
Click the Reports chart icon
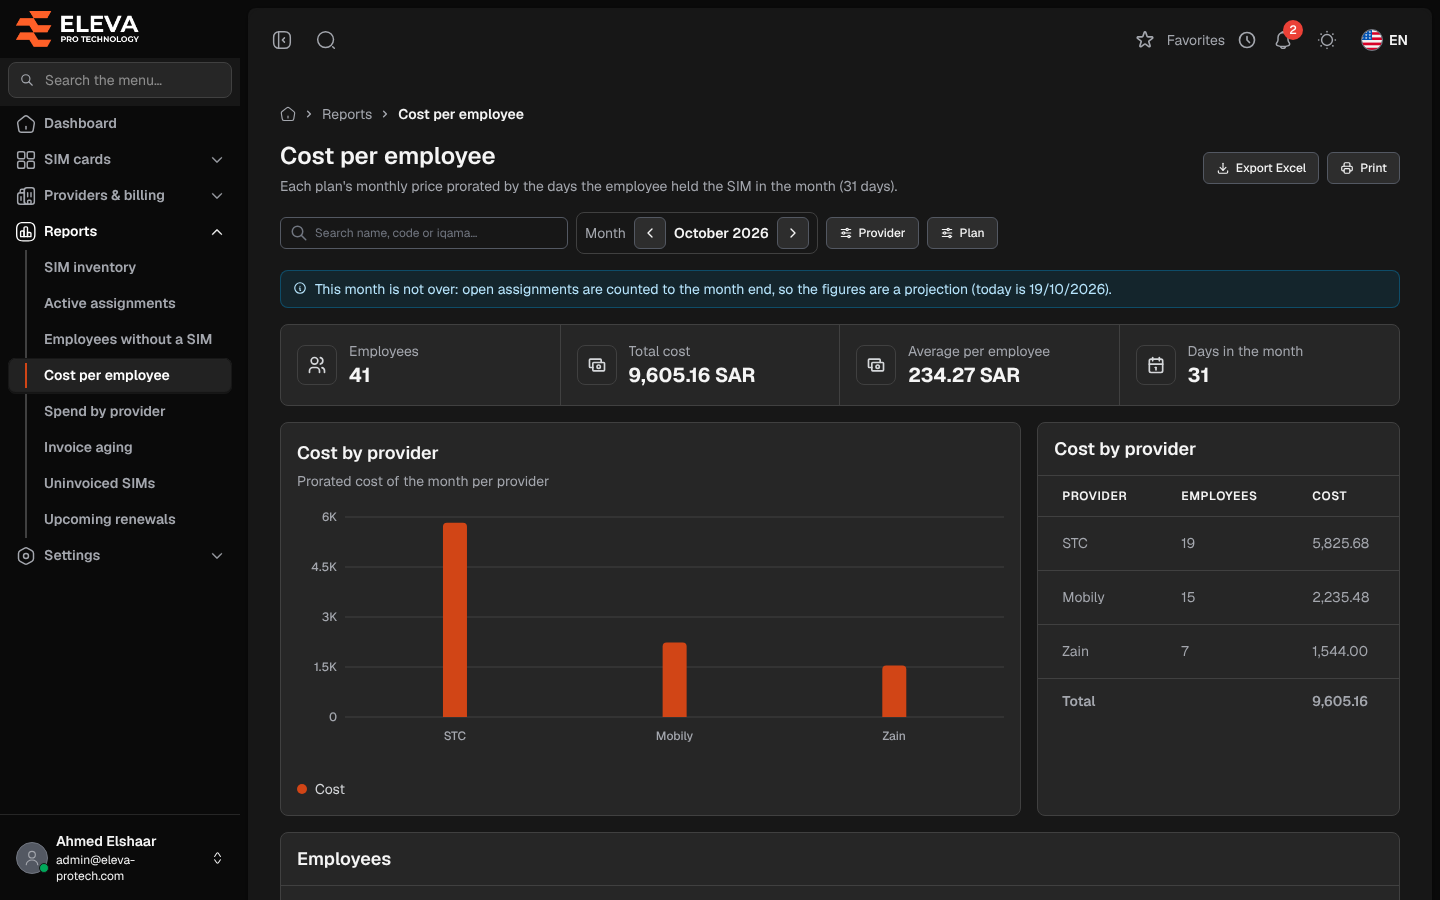point(26,231)
